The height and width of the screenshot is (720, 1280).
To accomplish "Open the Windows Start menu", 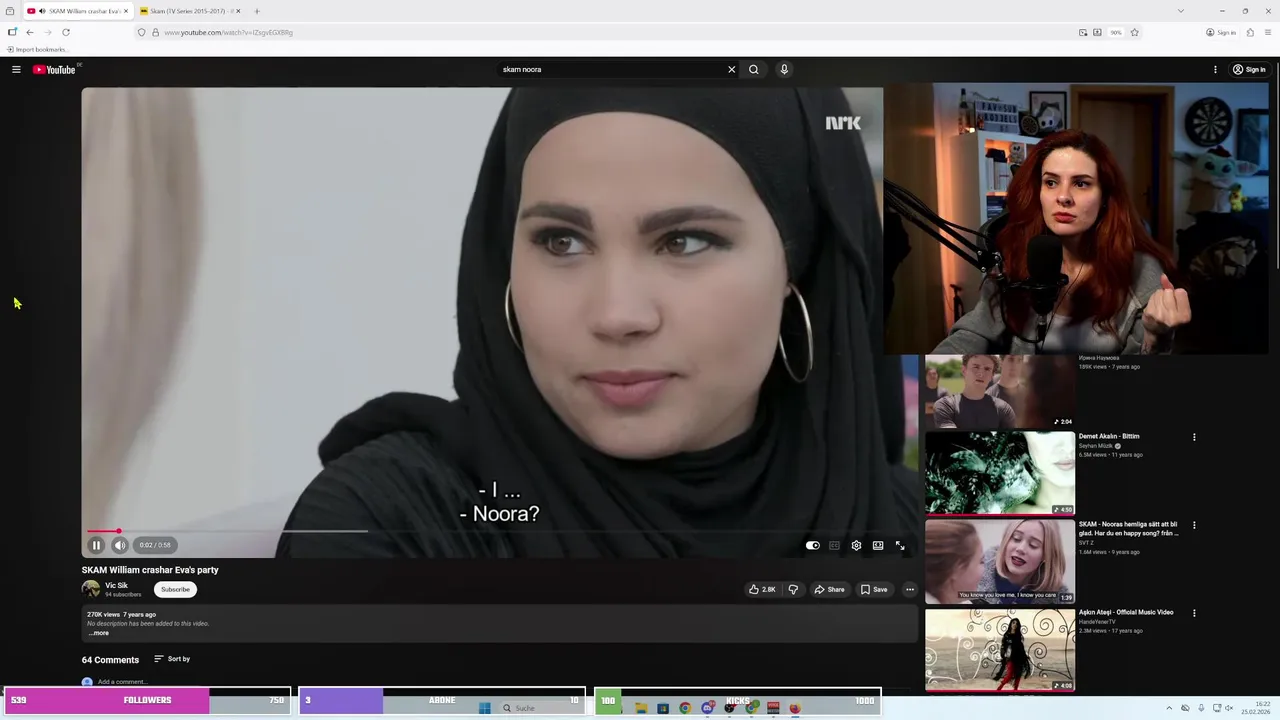I will pos(485,708).
